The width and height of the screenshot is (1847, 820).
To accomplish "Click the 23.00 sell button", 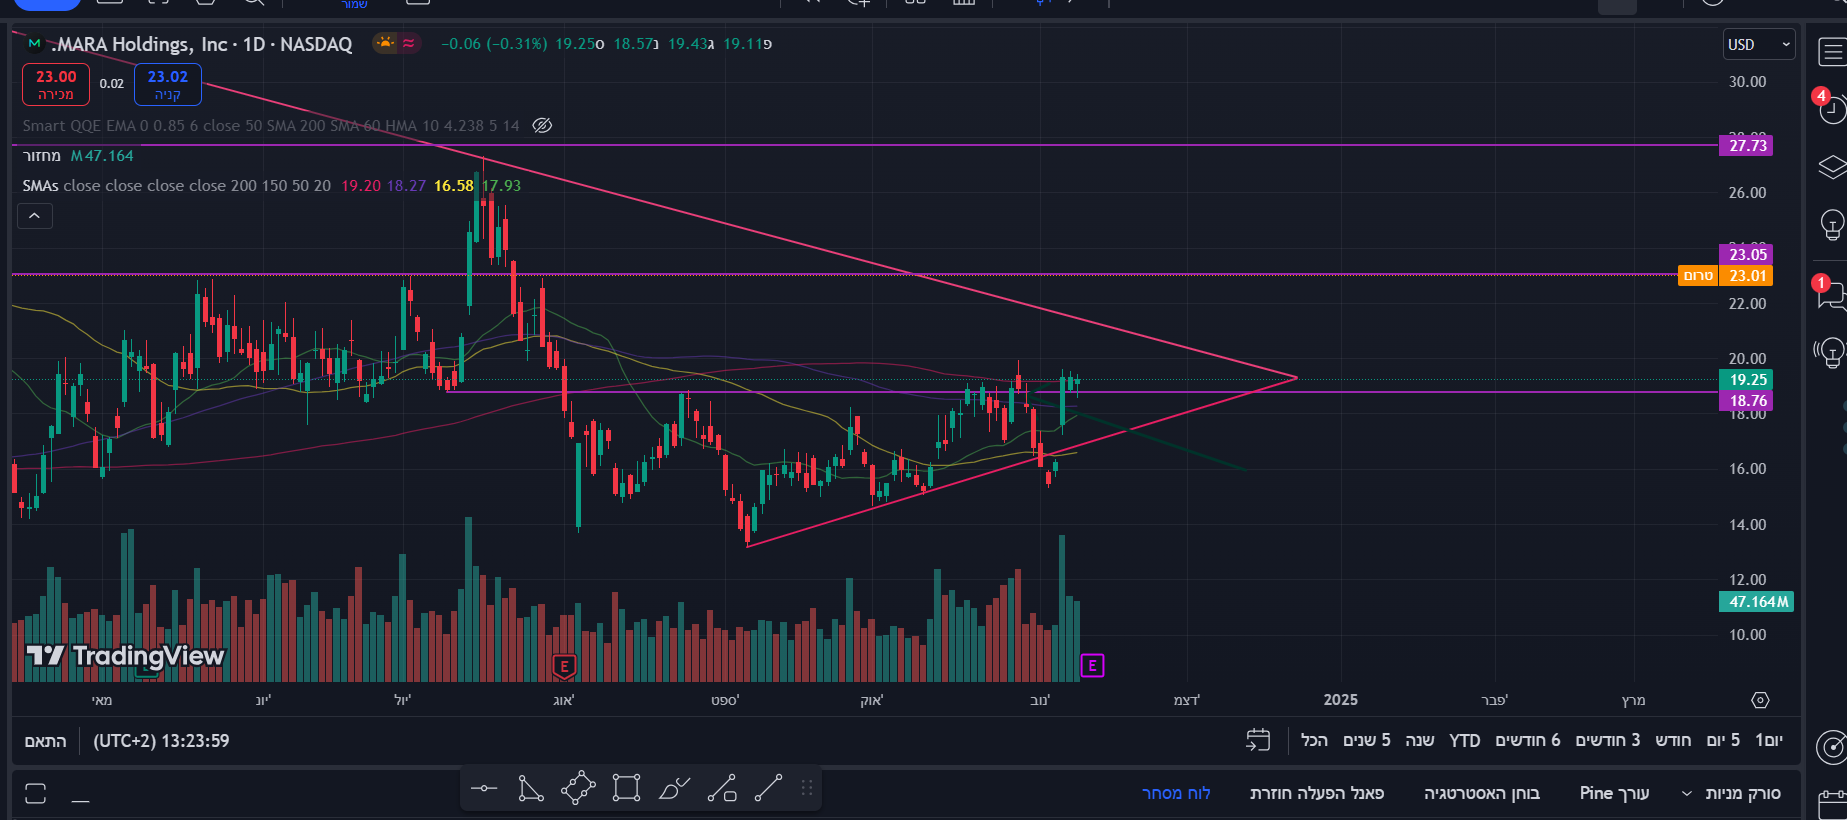I will click(56, 84).
